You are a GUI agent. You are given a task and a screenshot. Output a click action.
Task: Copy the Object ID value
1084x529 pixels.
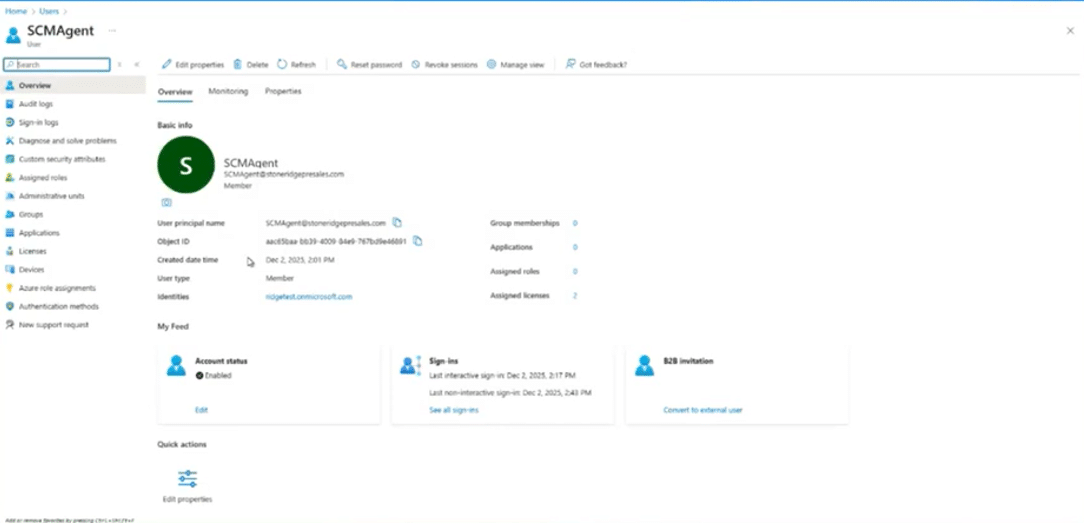pos(418,241)
